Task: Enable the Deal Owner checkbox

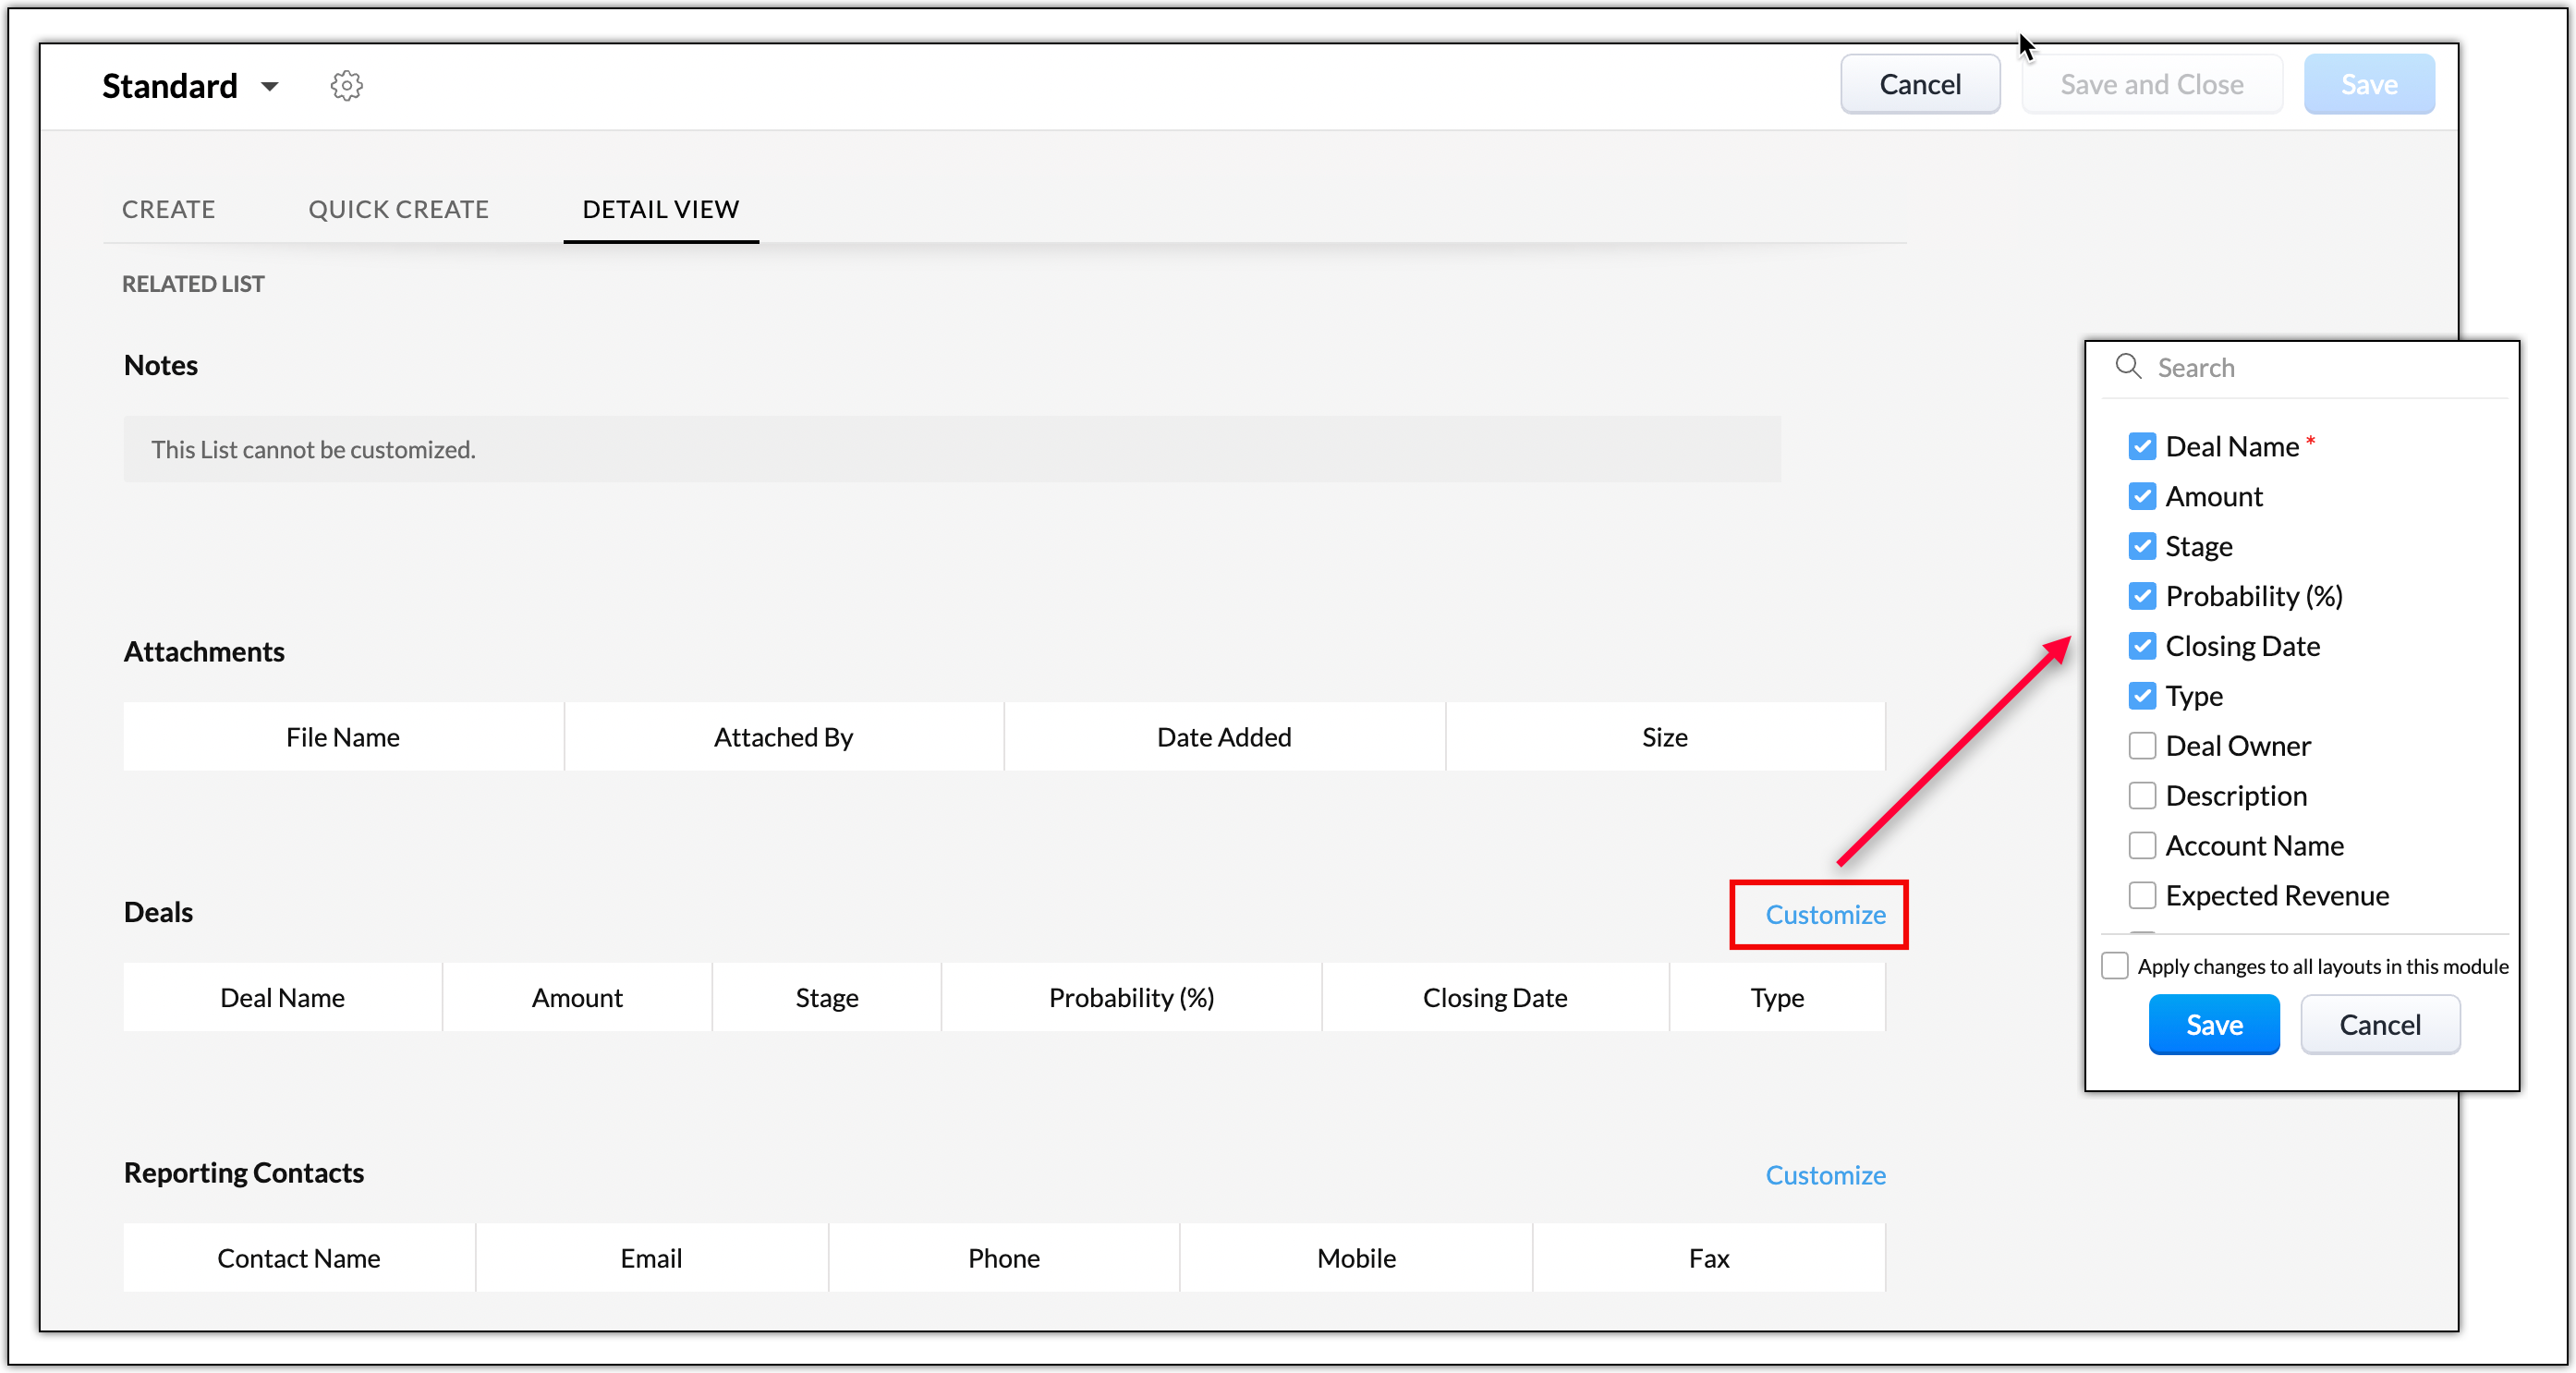Action: coord(2142,746)
